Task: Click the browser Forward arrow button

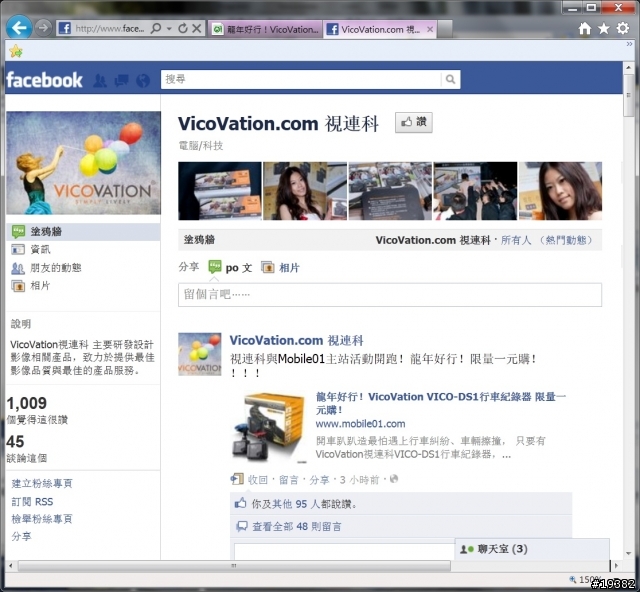Action: [x=42, y=28]
